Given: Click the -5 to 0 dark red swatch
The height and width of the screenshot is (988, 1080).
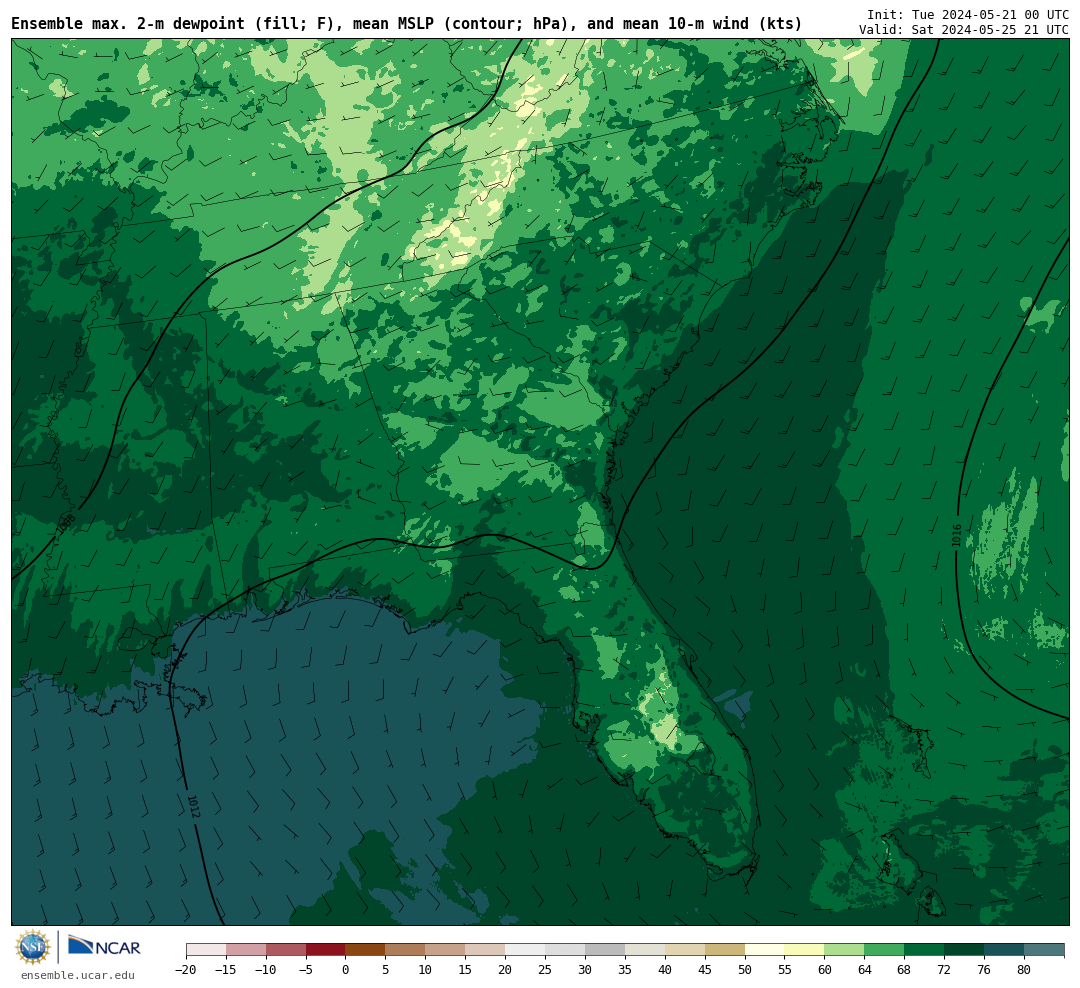Looking at the screenshot, I should coord(326,950).
